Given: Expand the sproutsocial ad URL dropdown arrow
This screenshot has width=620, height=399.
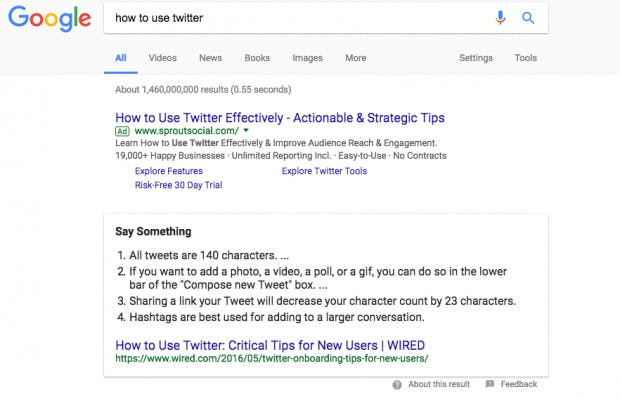Looking at the screenshot, I should pos(246,130).
